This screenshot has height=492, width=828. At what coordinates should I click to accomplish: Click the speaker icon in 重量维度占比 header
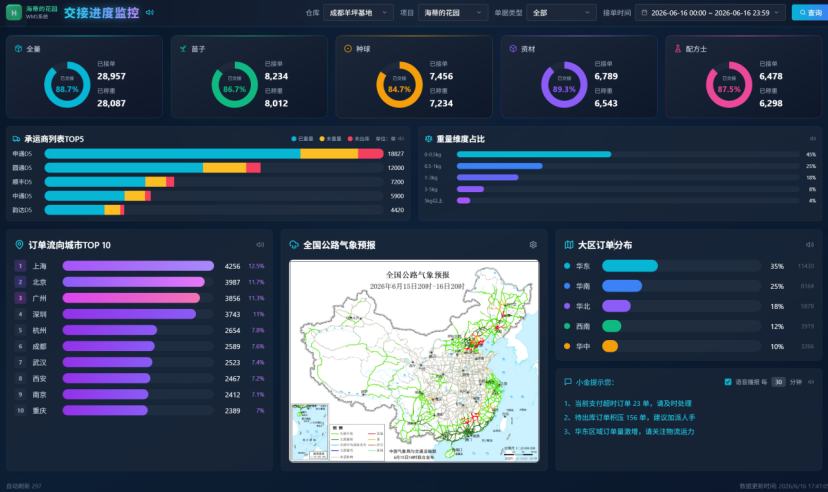click(x=812, y=139)
